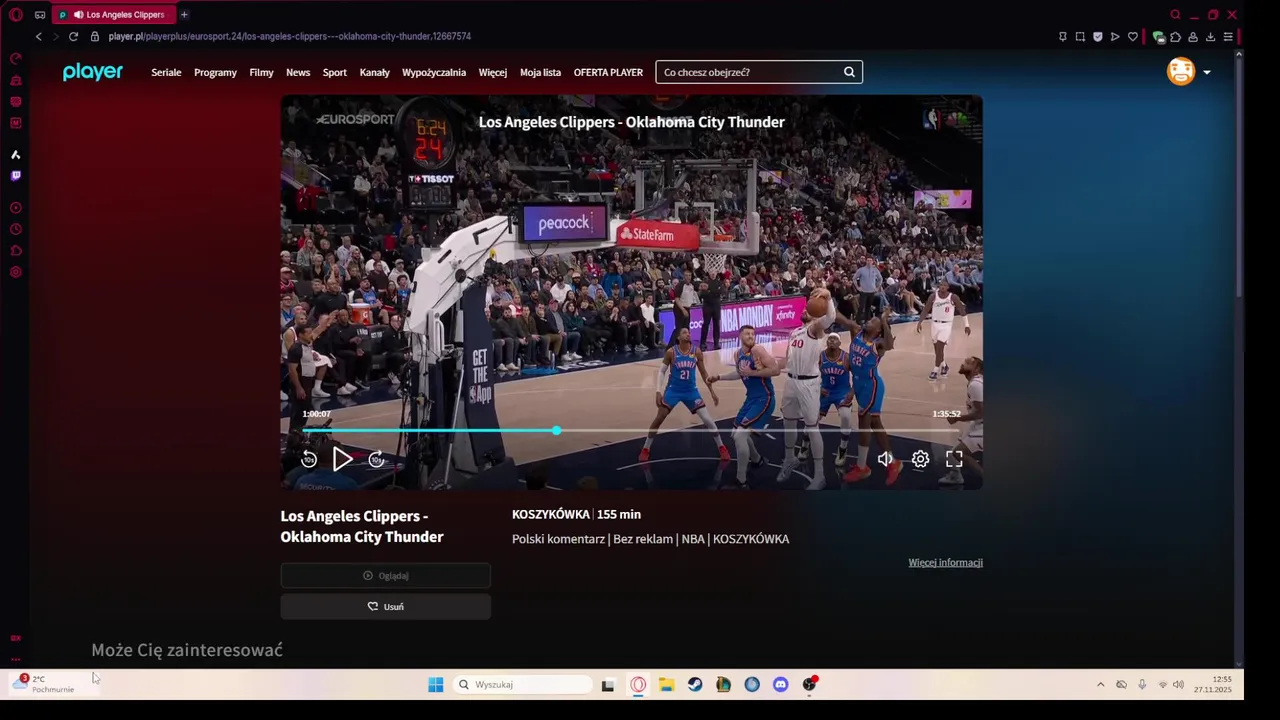Click the search magnifier icon in player.pl

(x=849, y=72)
